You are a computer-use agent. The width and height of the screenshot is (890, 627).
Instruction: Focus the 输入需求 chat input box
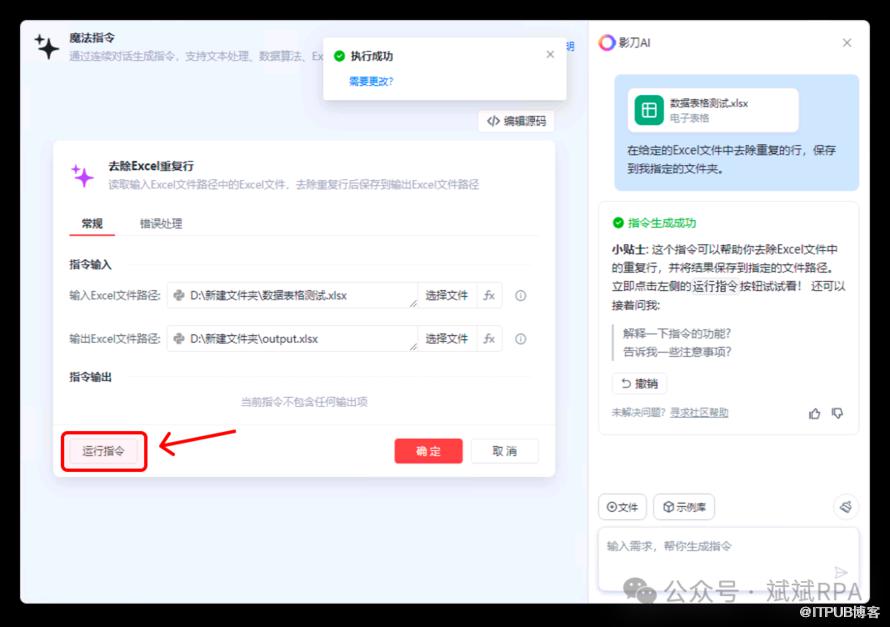715,547
